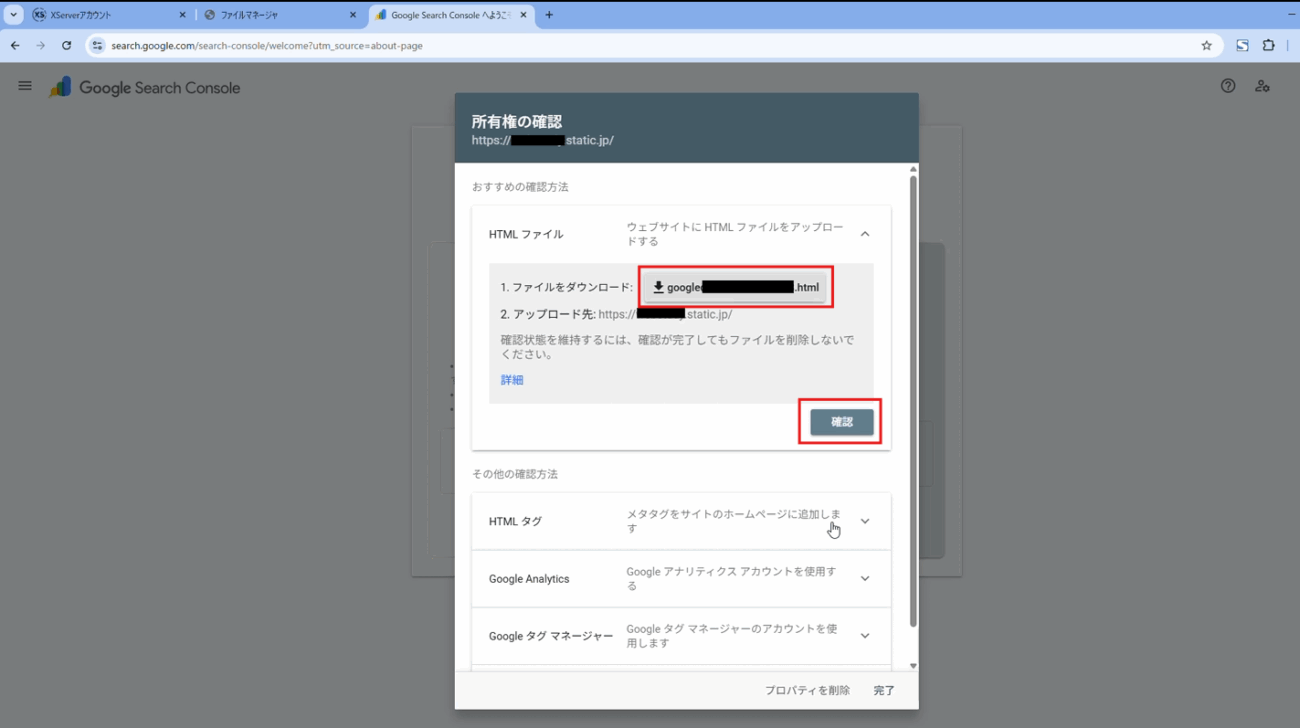This screenshot has height=728, width=1300.
Task: Expand the HTML タグ verification method
Action: click(864, 521)
